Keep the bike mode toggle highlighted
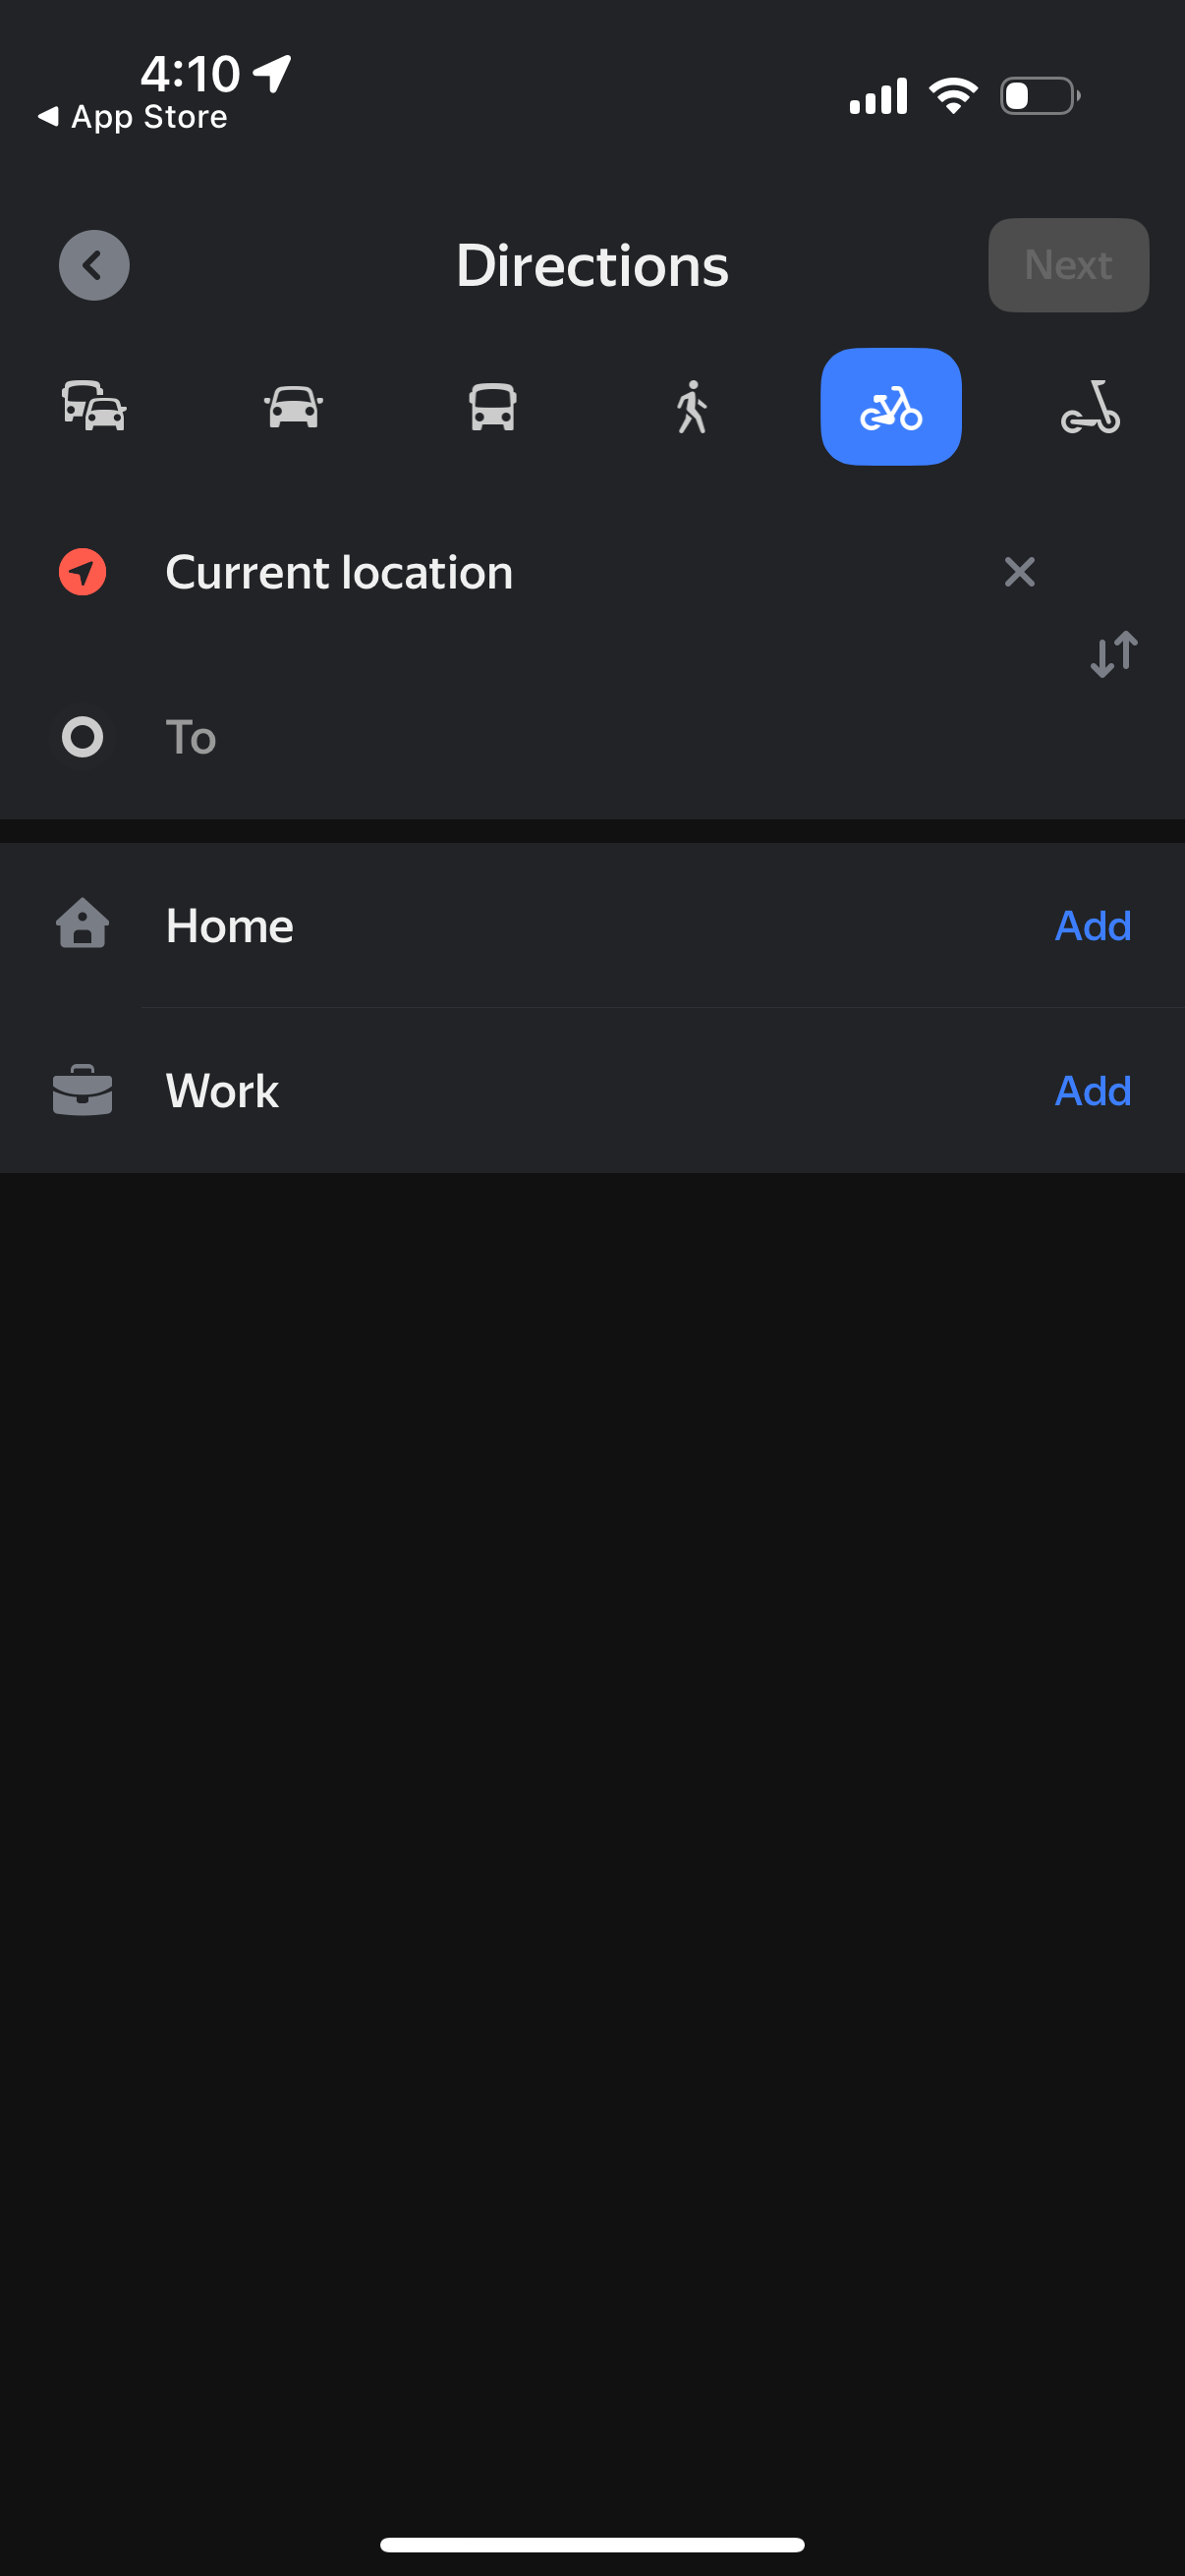This screenshot has width=1185, height=2576. tap(890, 406)
